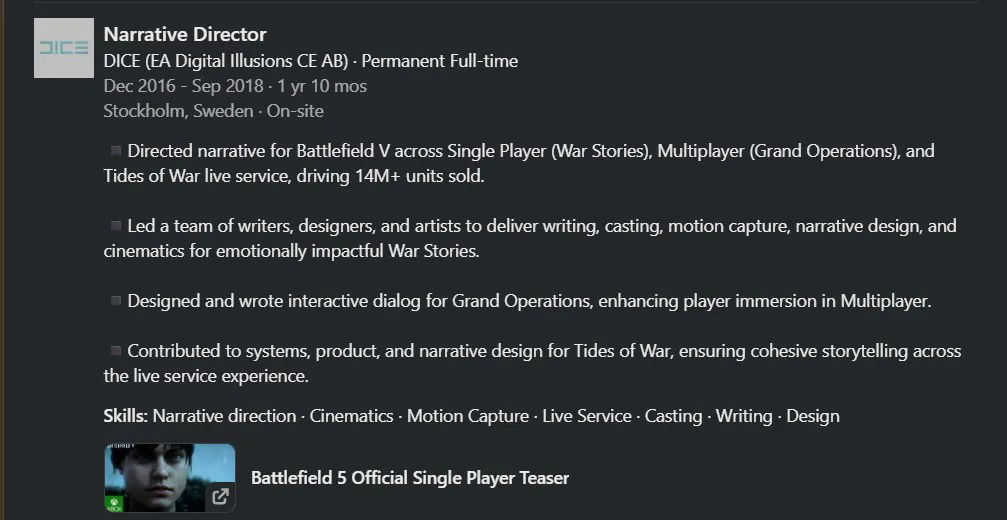
Task: Click the bullet marker before "Contributed to systems"
Action: 116,351
